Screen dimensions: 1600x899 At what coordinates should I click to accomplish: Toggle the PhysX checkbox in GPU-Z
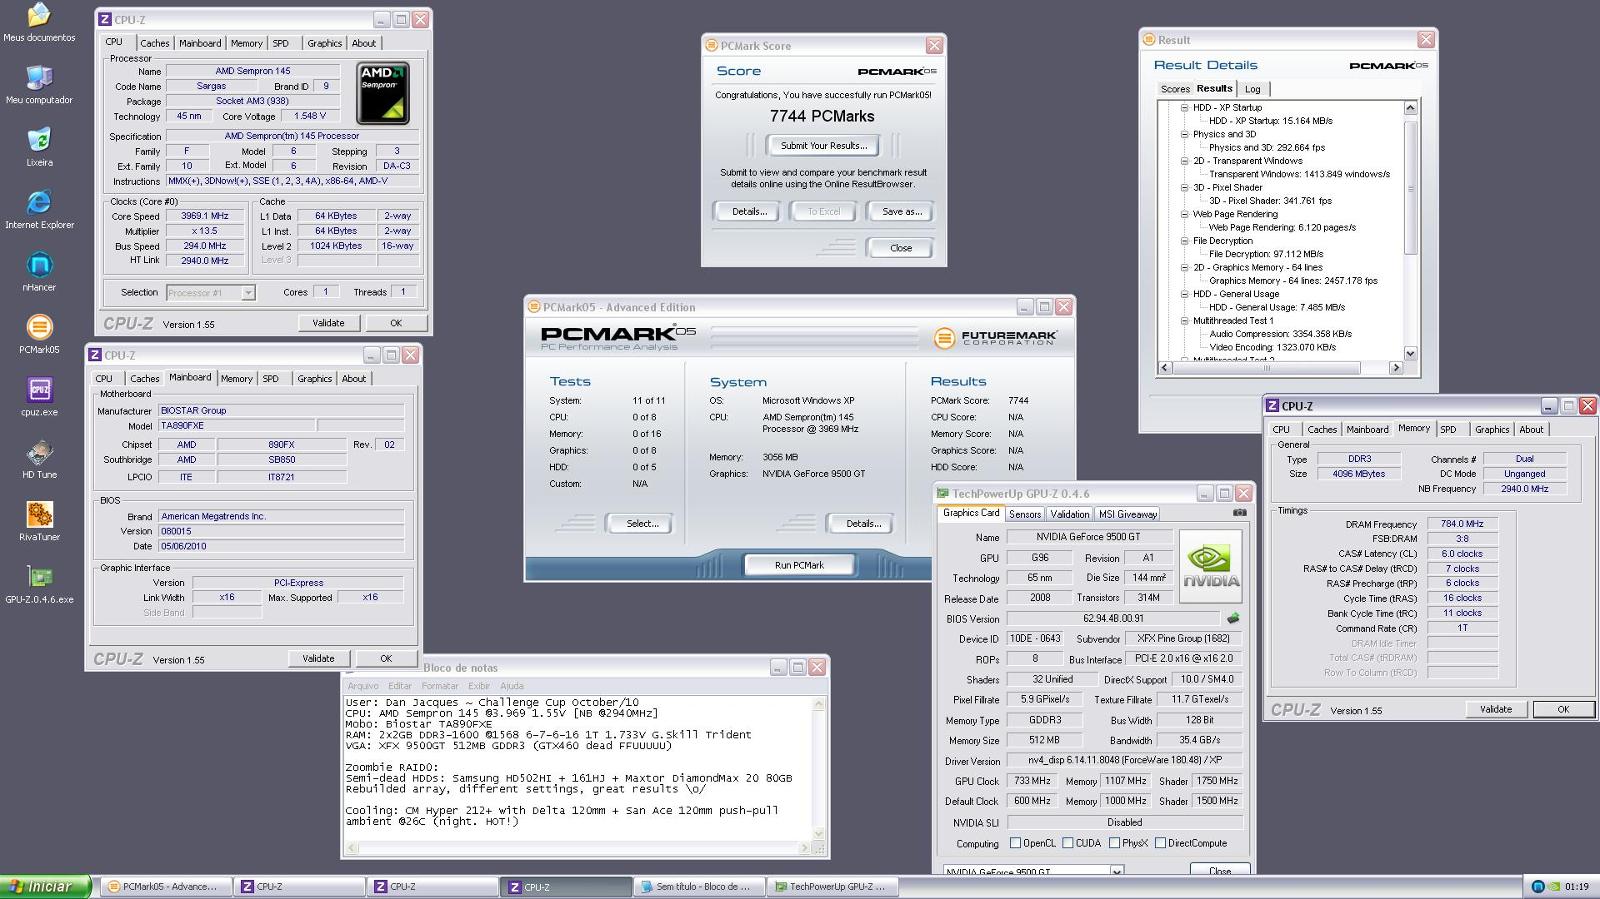(x=1114, y=843)
